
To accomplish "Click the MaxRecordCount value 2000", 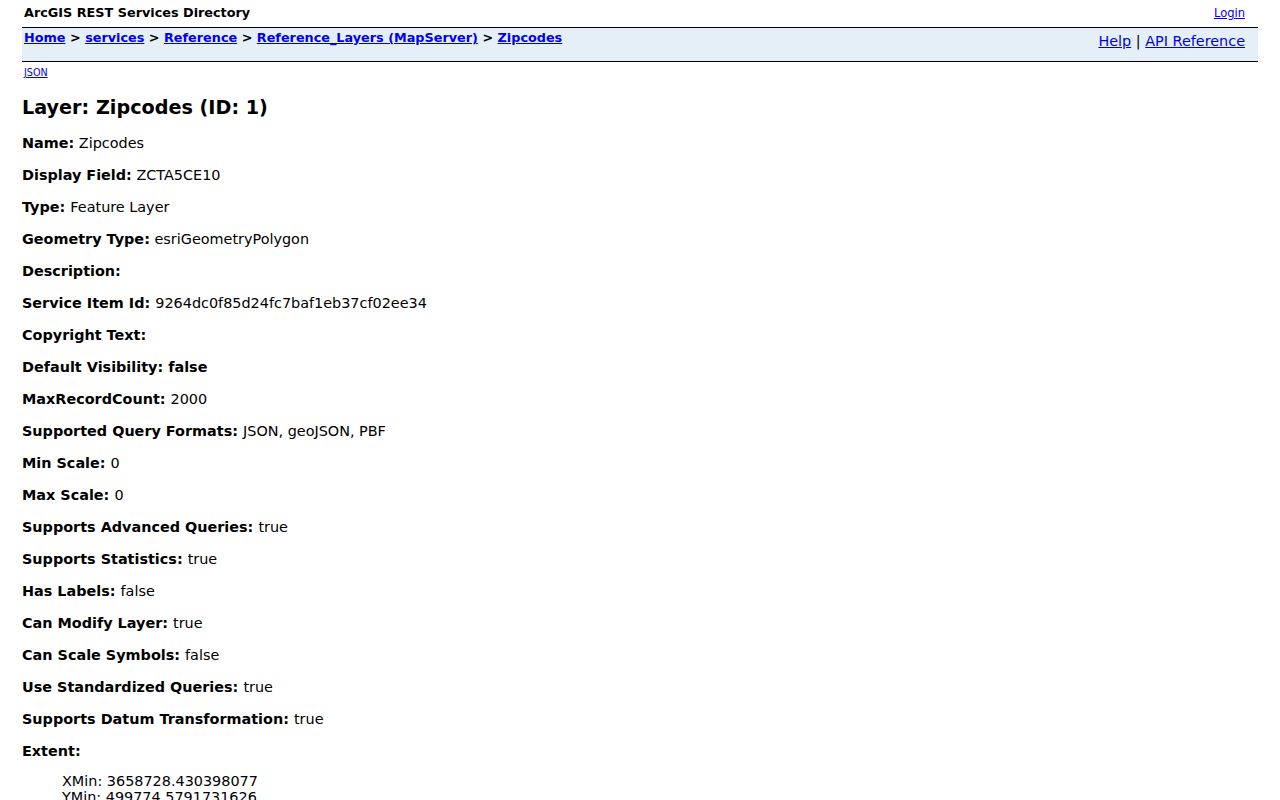I will coord(189,399).
